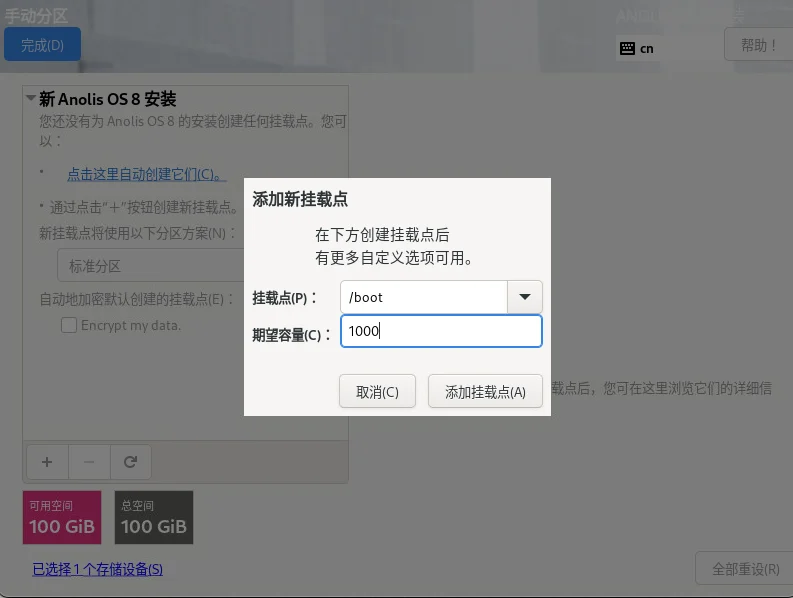Click the desired capacity field containing 1000

(x=442, y=331)
